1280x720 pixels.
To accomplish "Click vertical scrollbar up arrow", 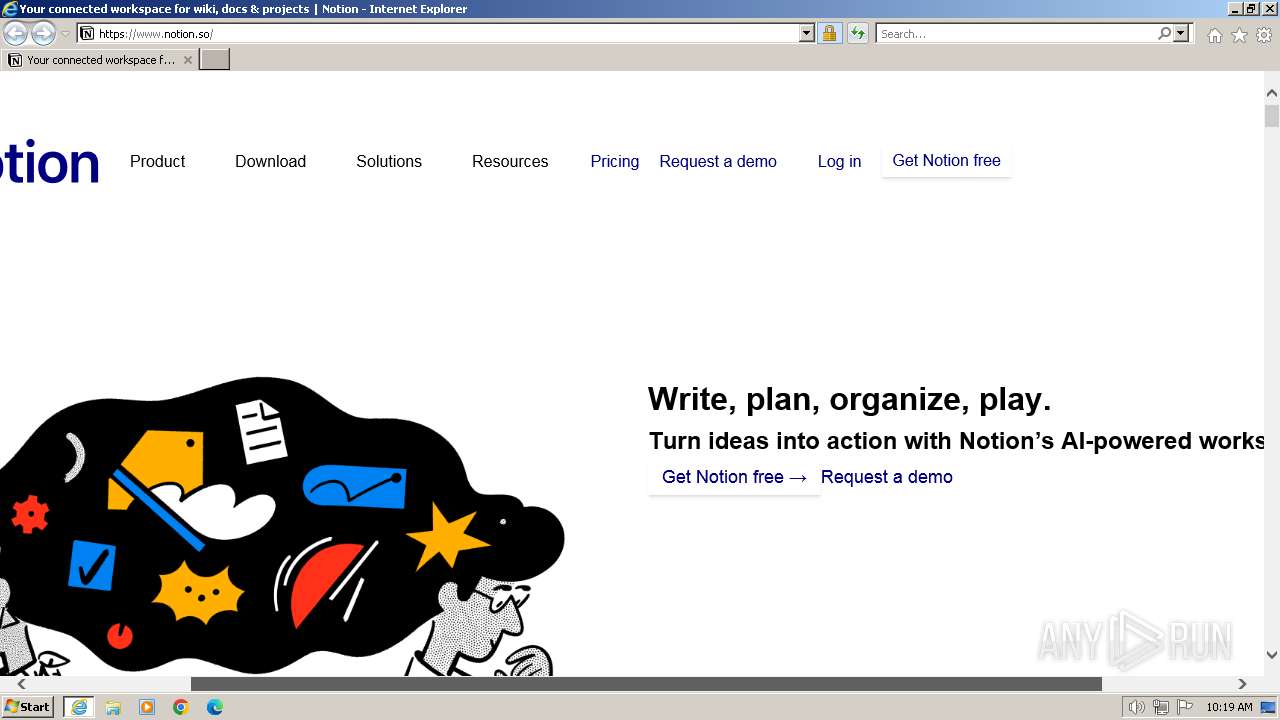I will (x=1271, y=93).
